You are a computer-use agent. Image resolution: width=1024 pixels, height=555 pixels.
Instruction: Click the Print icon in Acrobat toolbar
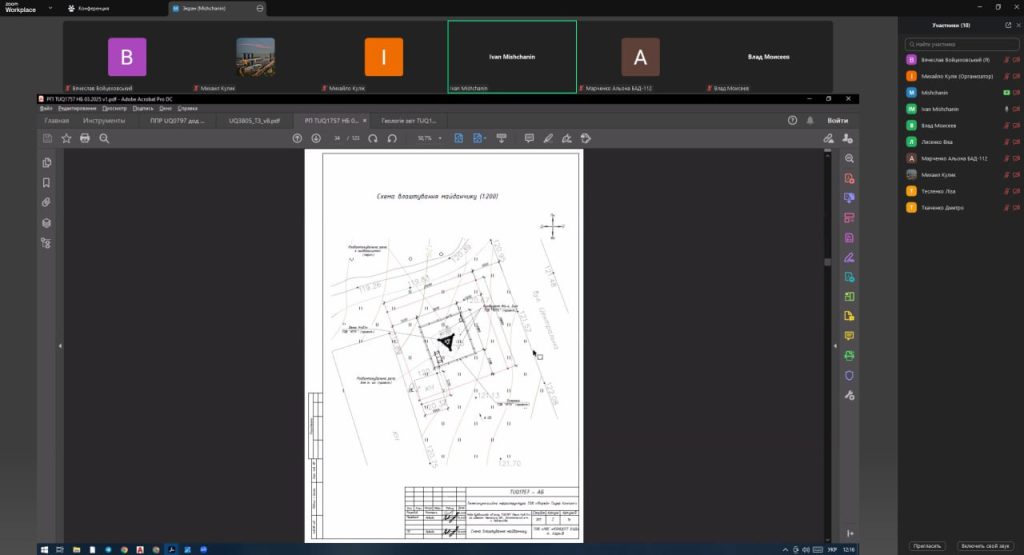click(x=85, y=138)
